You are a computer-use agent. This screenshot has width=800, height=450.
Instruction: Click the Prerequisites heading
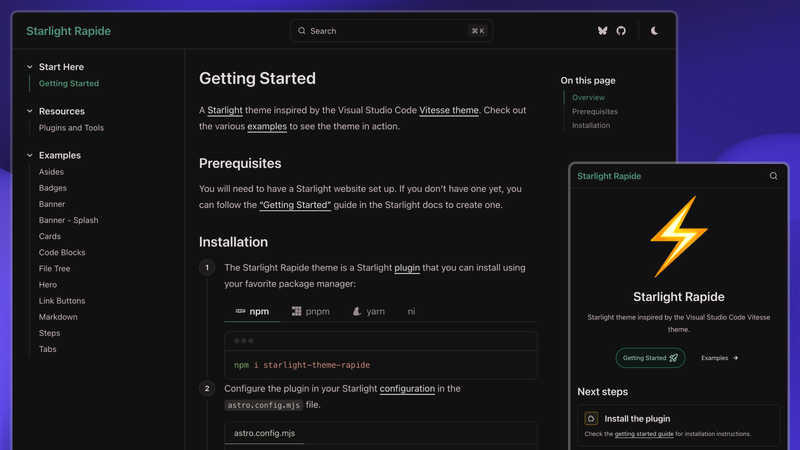(x=240, y=163)
